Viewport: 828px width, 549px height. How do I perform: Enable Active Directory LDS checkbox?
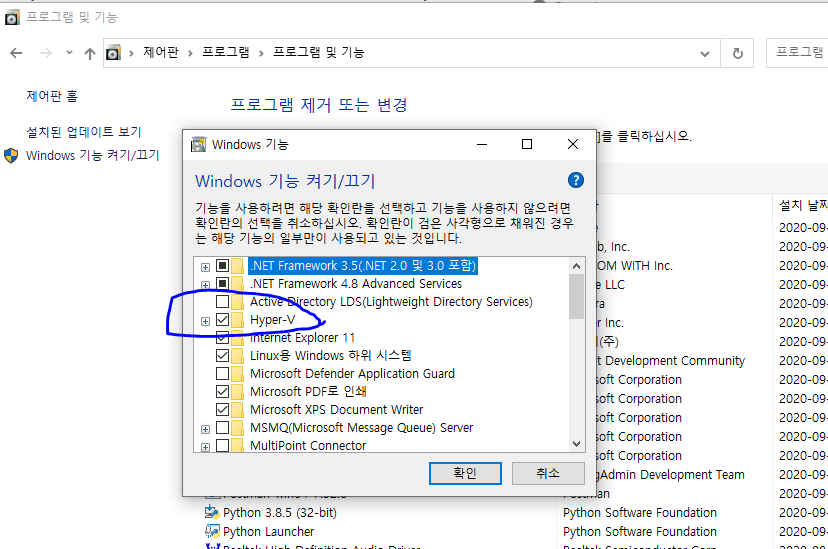pos(222,301)
